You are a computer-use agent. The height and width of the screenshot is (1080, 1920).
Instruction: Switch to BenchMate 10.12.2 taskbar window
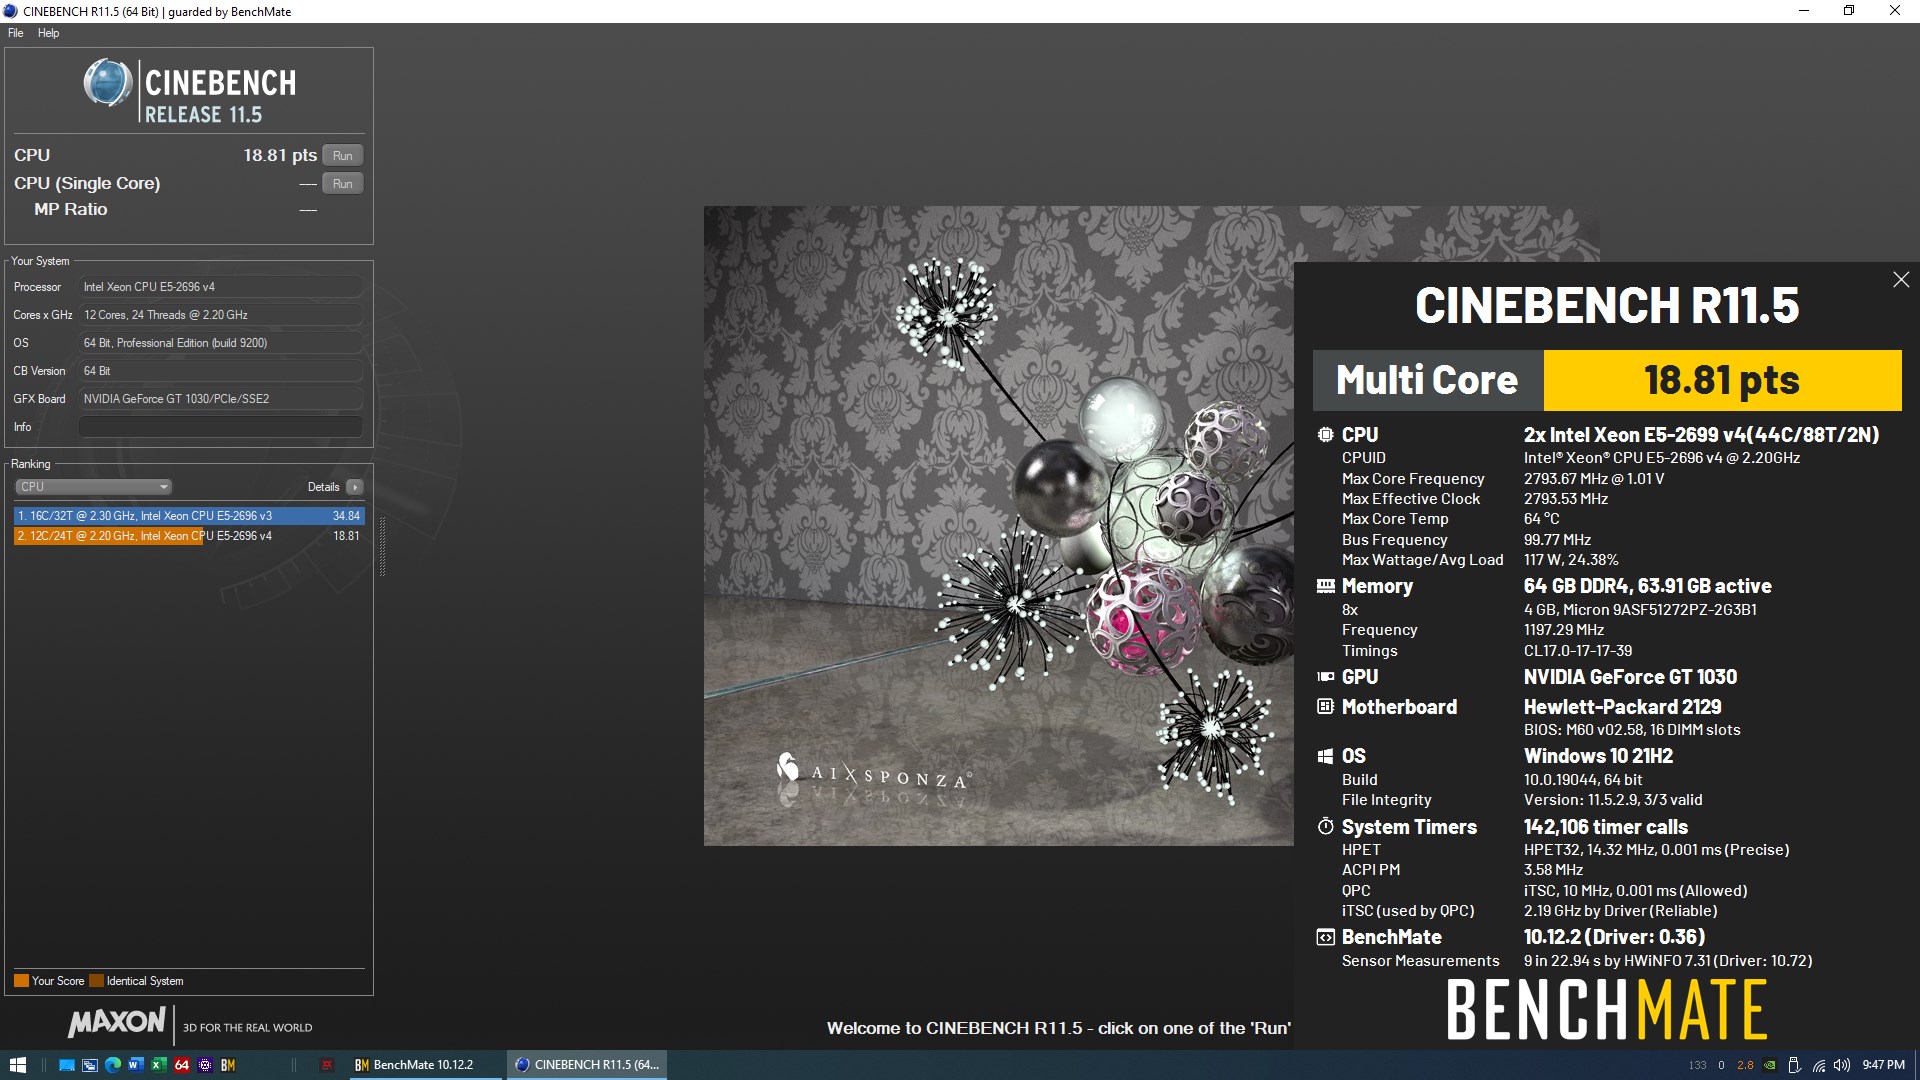pyautogui.click(x=424, y=1065)
